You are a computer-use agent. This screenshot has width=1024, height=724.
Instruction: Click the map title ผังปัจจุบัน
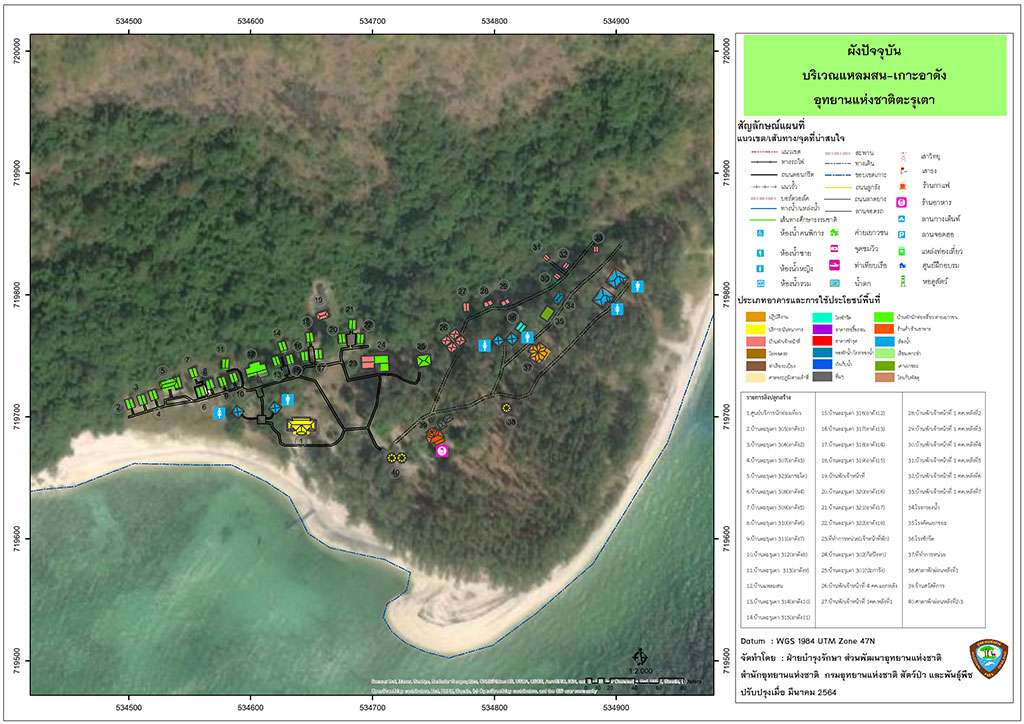click(874, 51)
